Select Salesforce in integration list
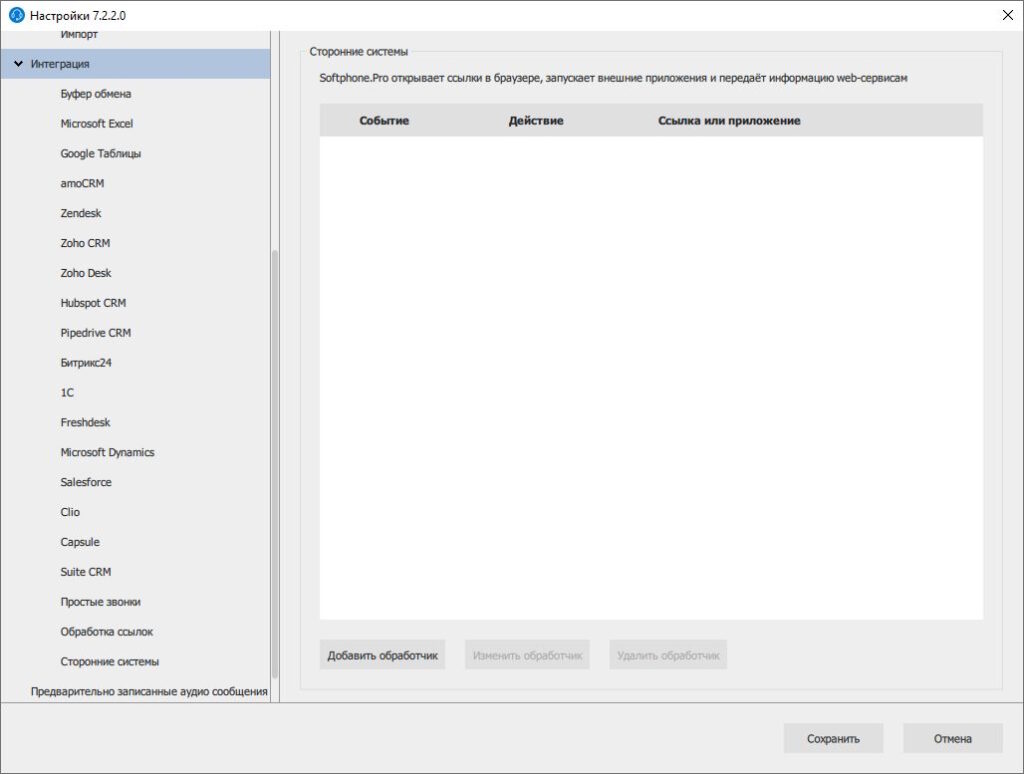1024x774 pixels. click(86, 482)
